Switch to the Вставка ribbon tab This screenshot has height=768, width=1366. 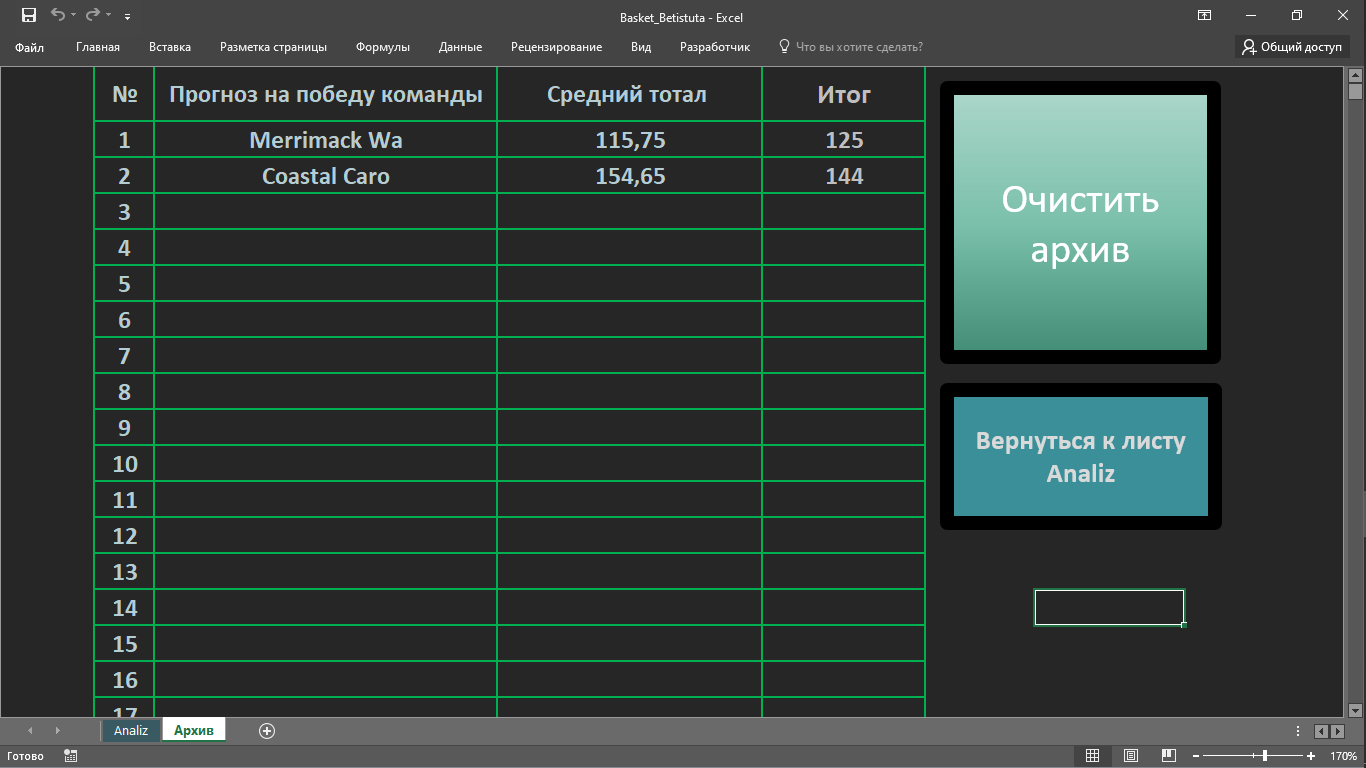coord(170,47)
